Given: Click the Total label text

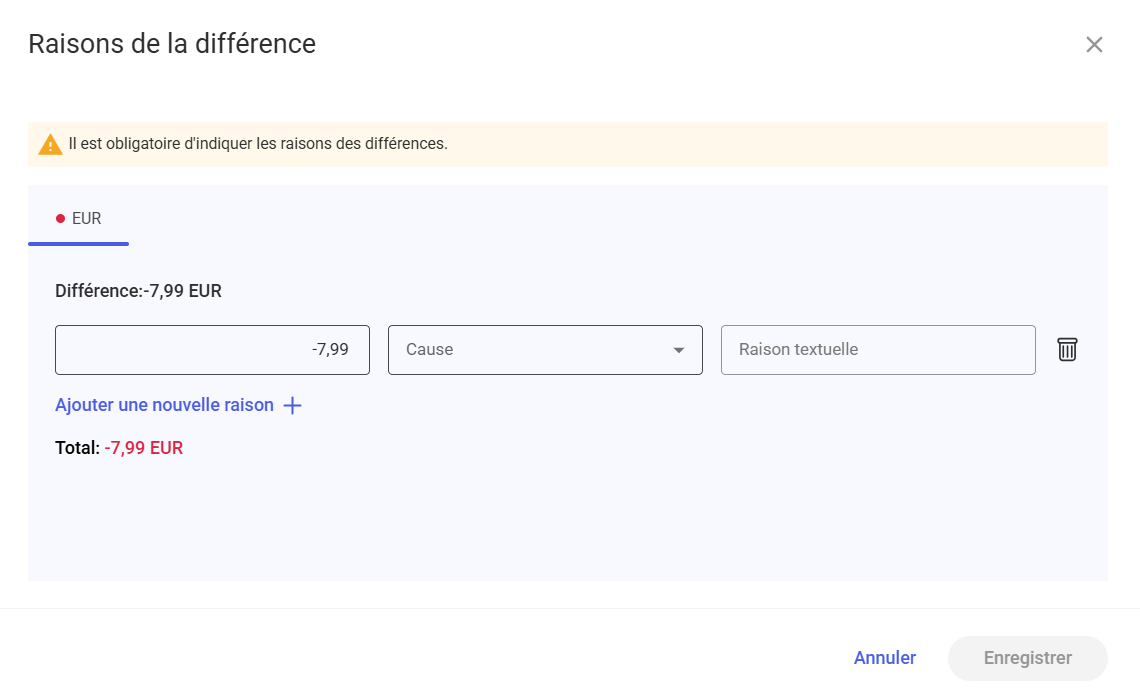Looking at the screenshot, I should click(77, 448).
